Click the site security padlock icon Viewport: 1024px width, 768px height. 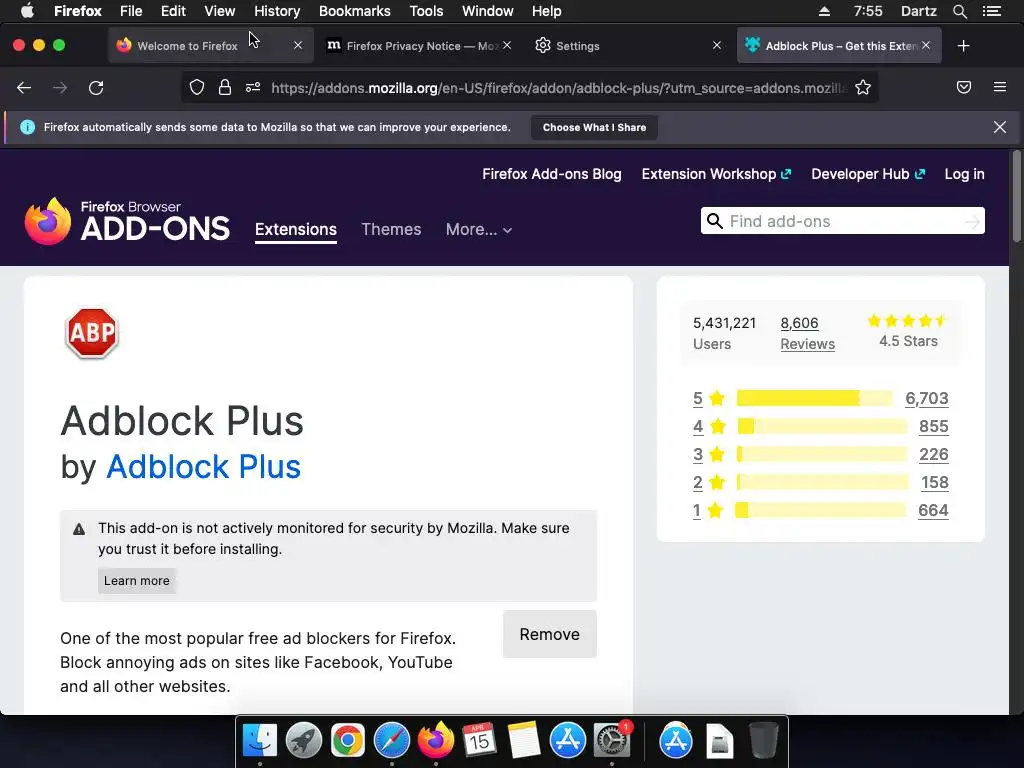225,88
